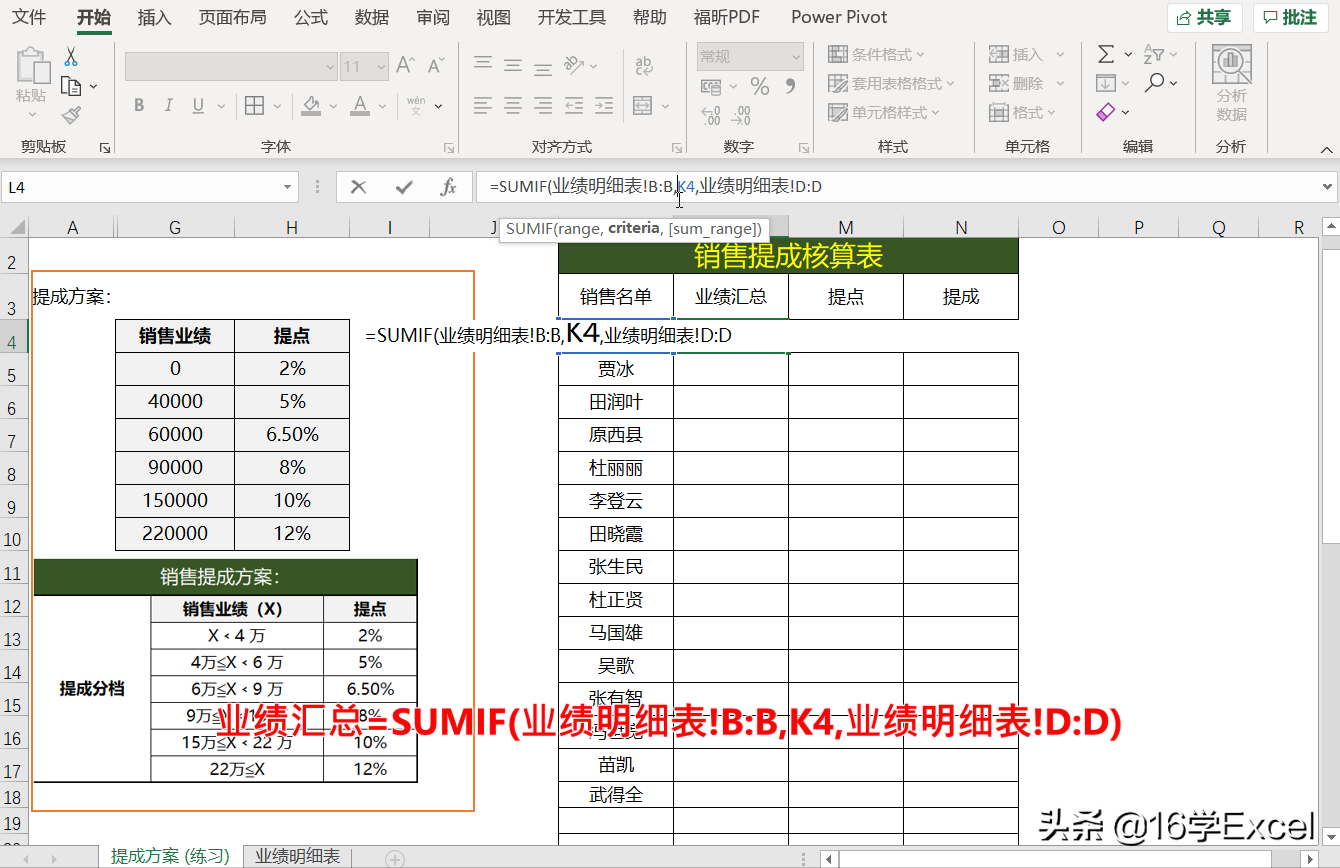Increase font size with the larger A

click(405, 66)
